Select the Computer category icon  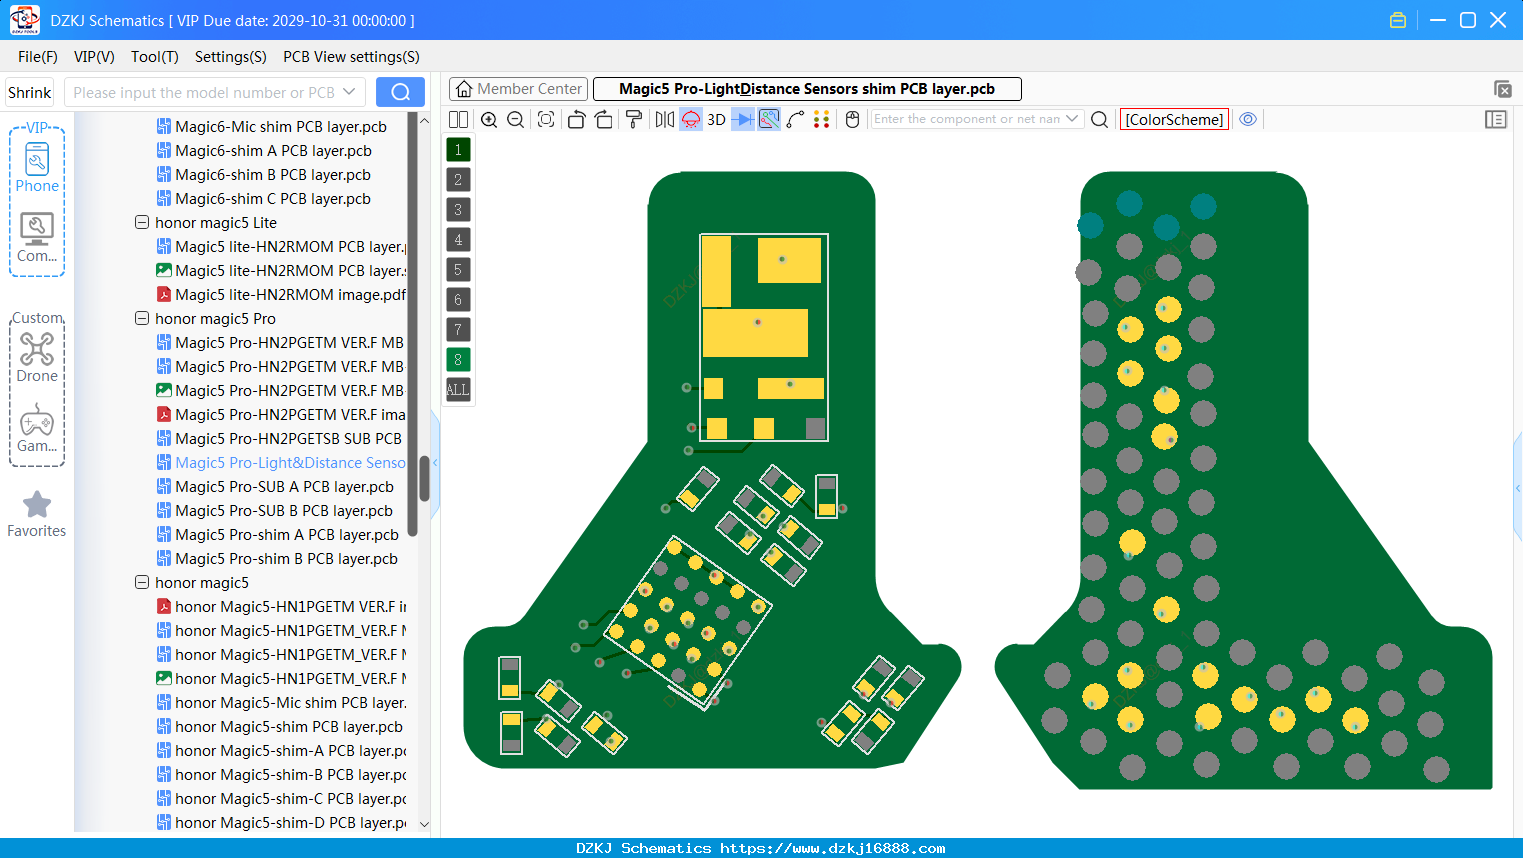pos(37,238)
